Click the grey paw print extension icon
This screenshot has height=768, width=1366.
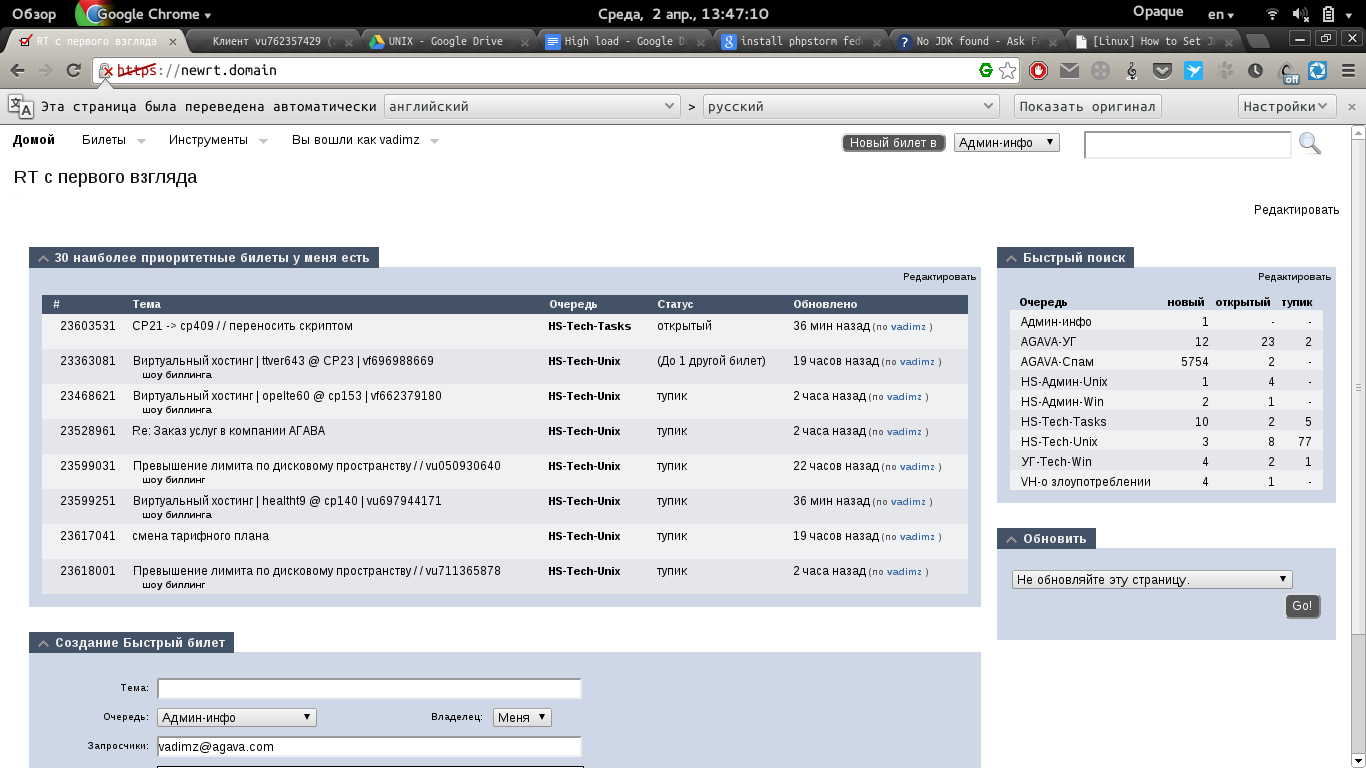(1225, 71)
